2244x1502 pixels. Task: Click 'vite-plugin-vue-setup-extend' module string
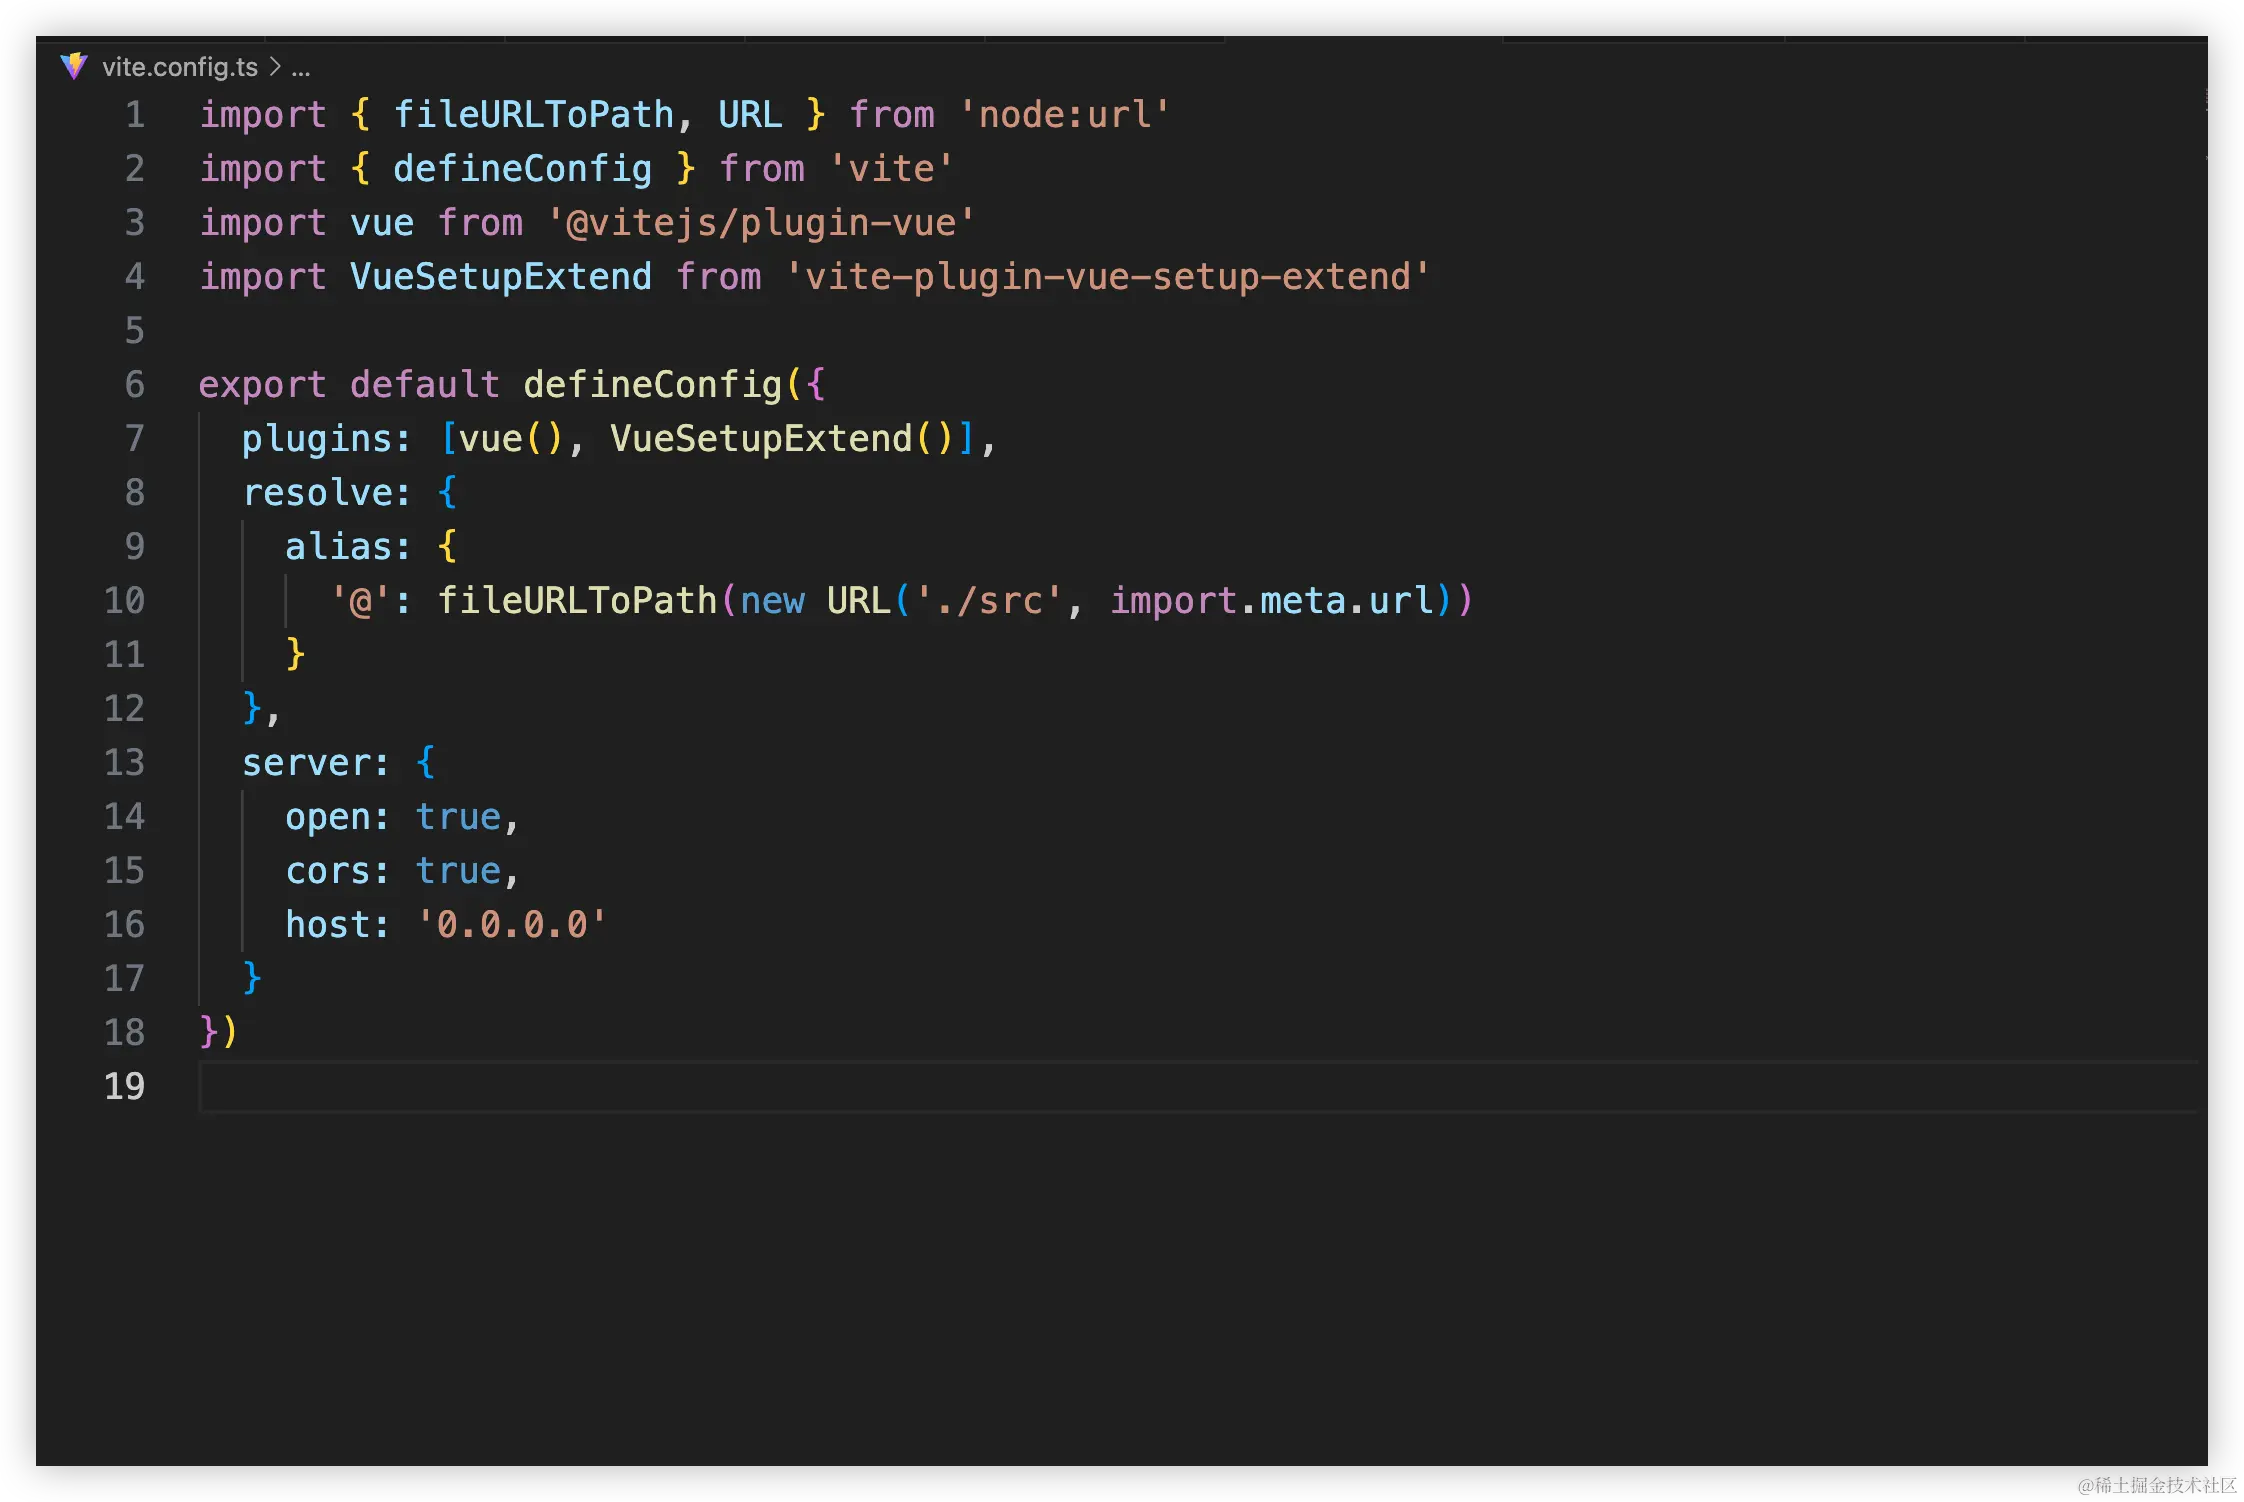coord(1107,277)
